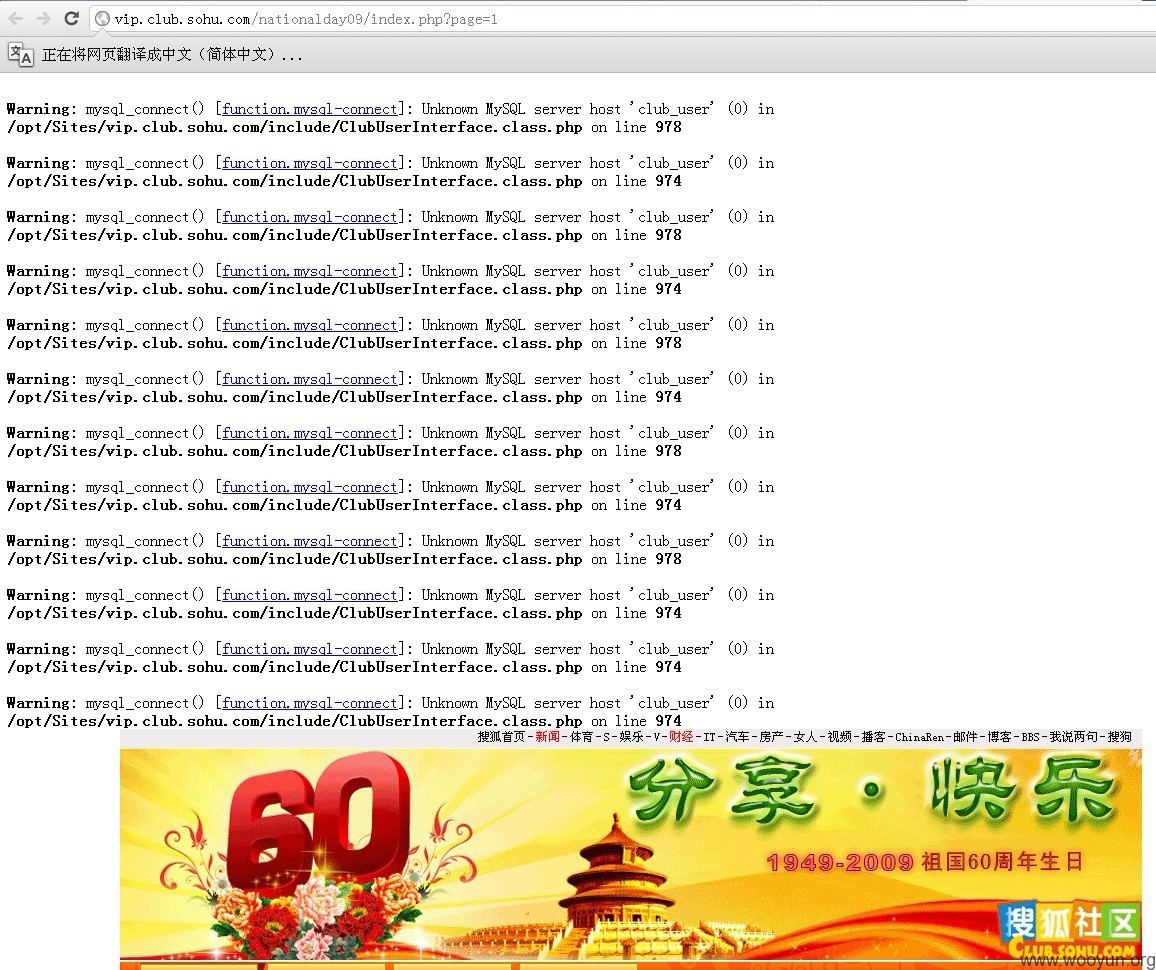This screenshot has width=1156, height=970.
Task: Open the red 新闻 nav link
Action: coord(547,736)
